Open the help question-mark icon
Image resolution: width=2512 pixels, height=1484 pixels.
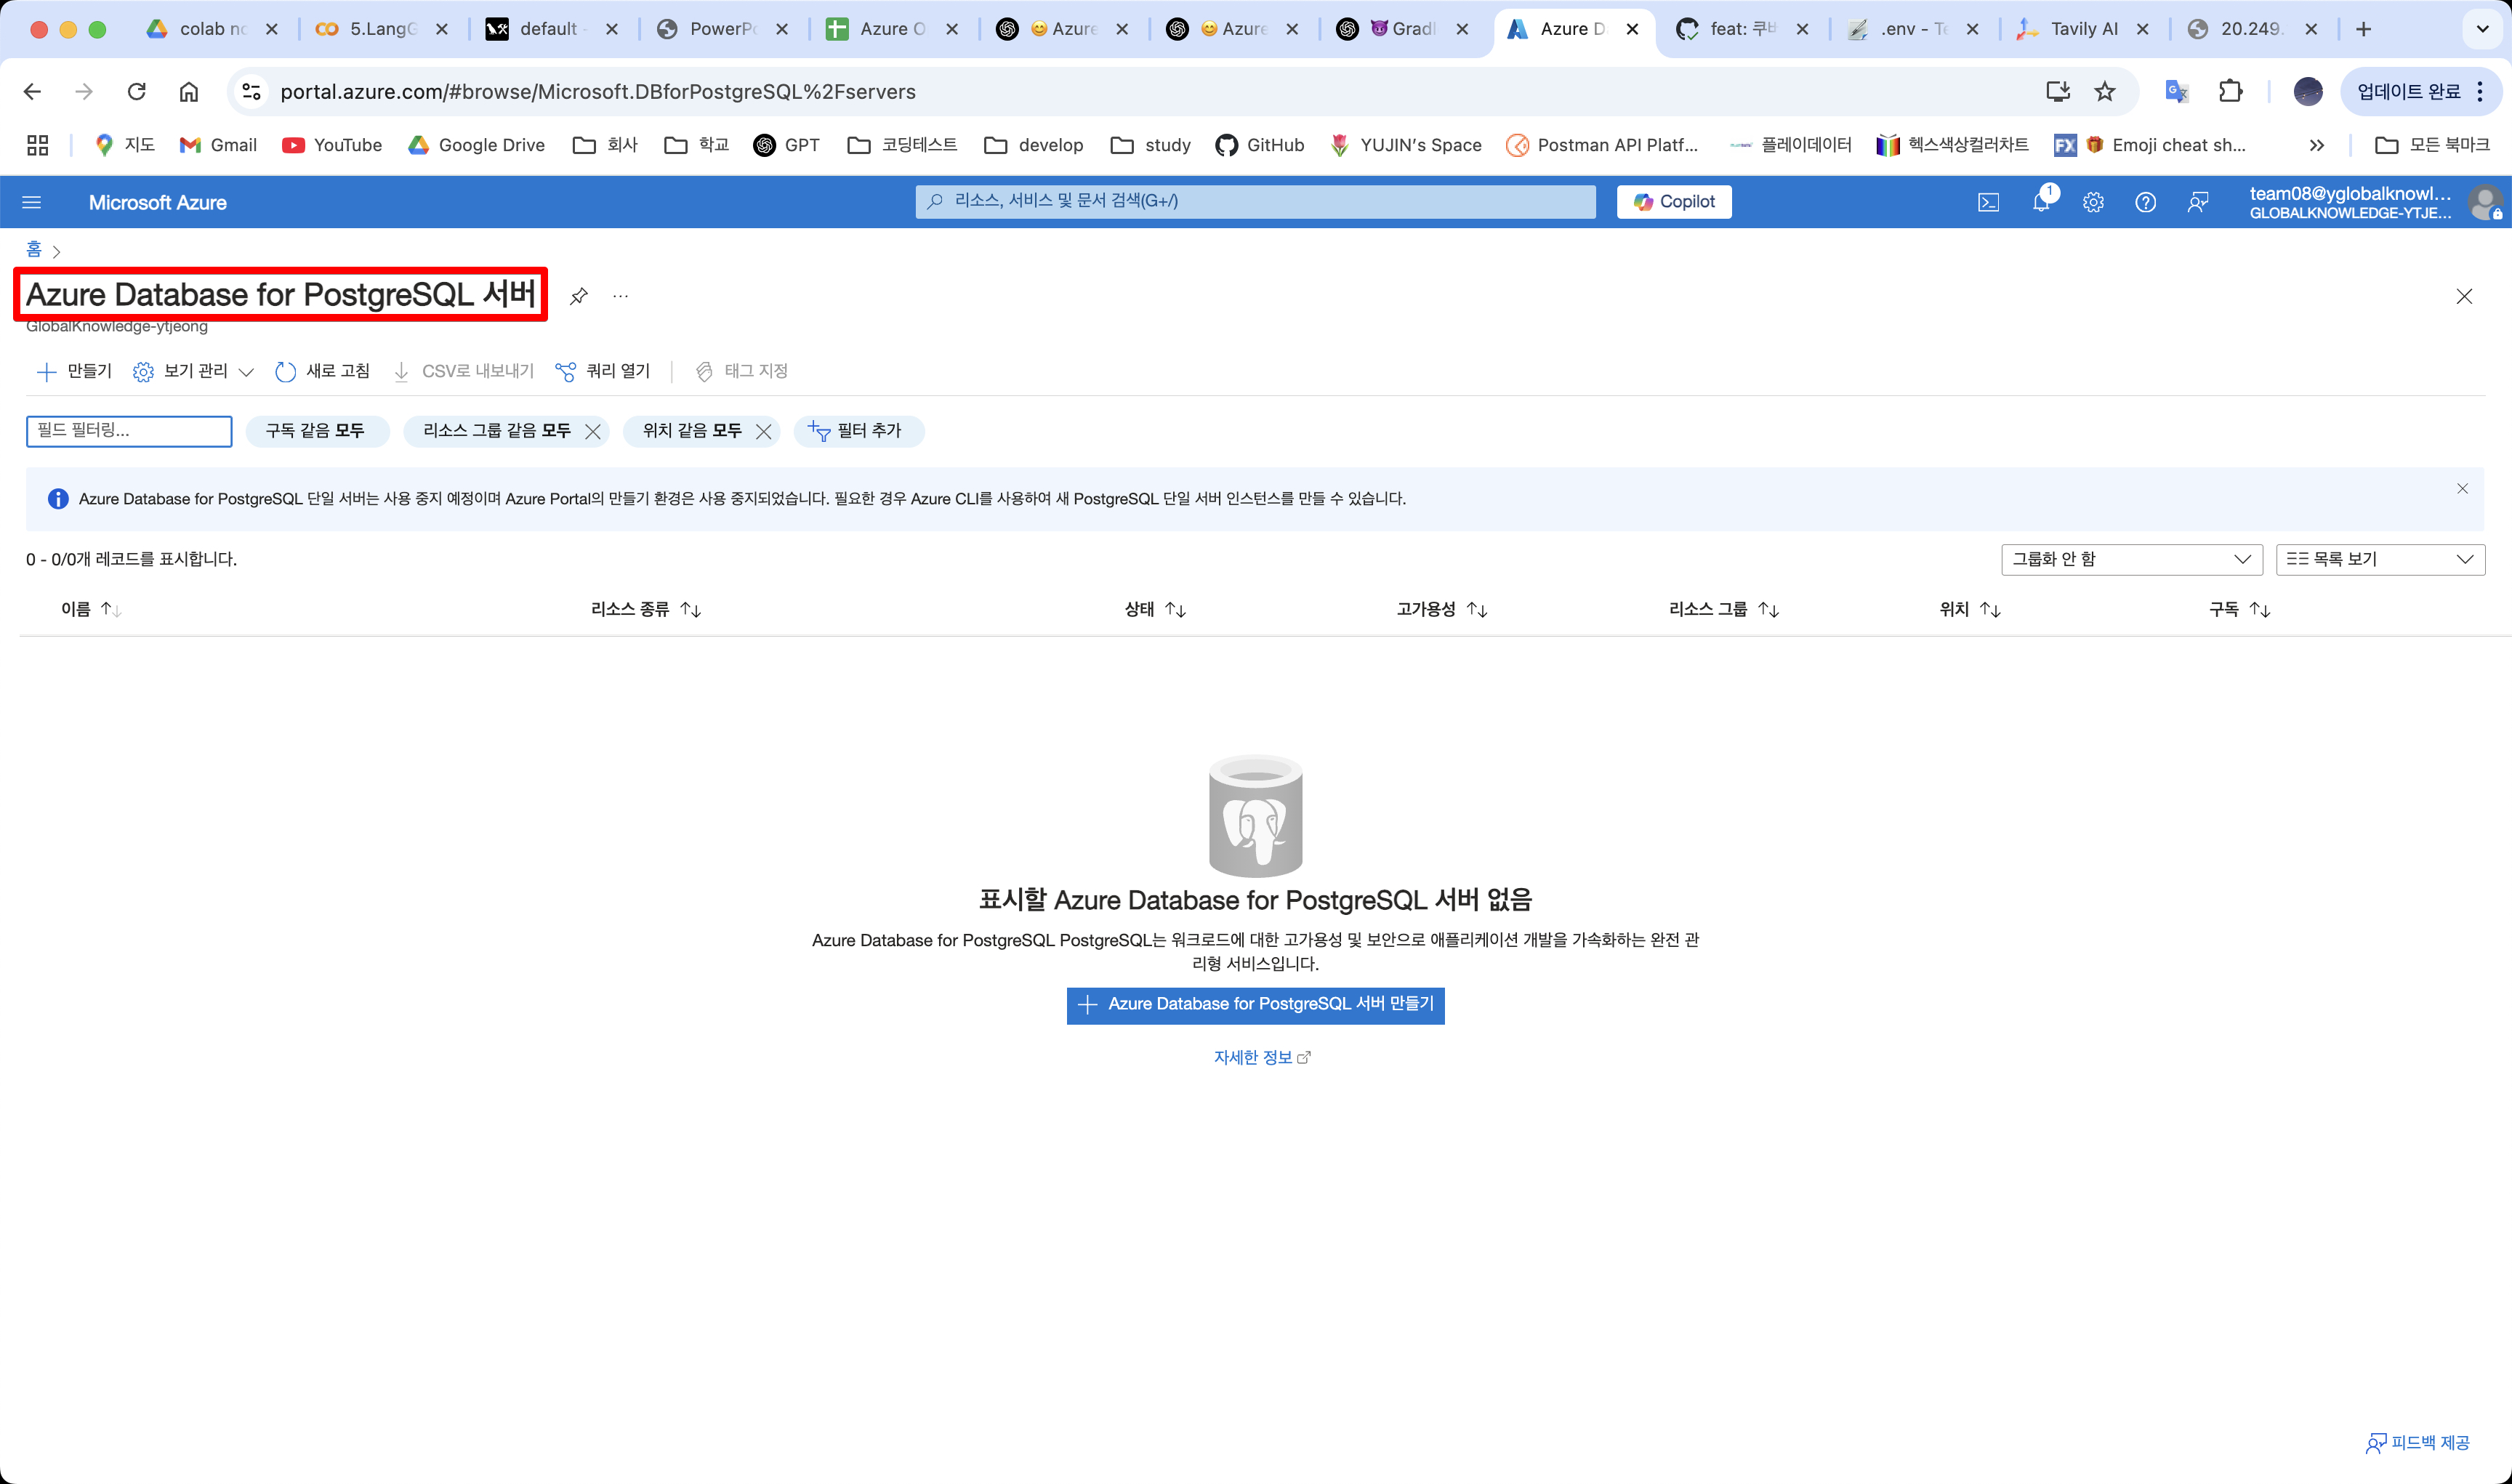point(2145,202)
